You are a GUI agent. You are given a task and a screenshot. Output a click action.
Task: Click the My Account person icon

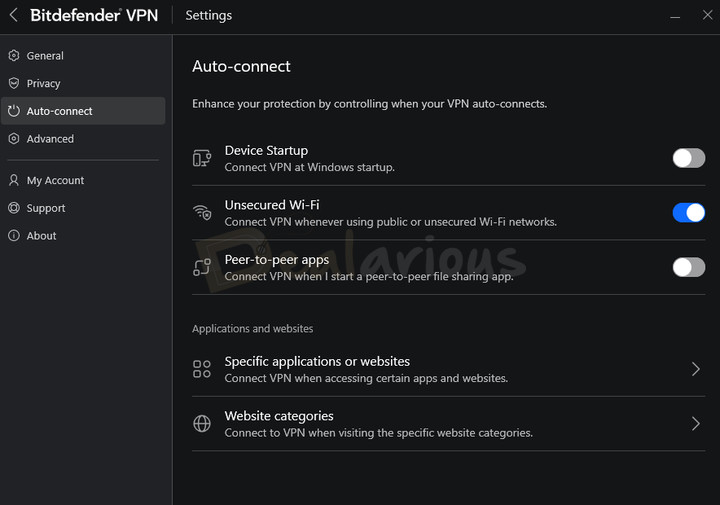(x=14, y=180)
